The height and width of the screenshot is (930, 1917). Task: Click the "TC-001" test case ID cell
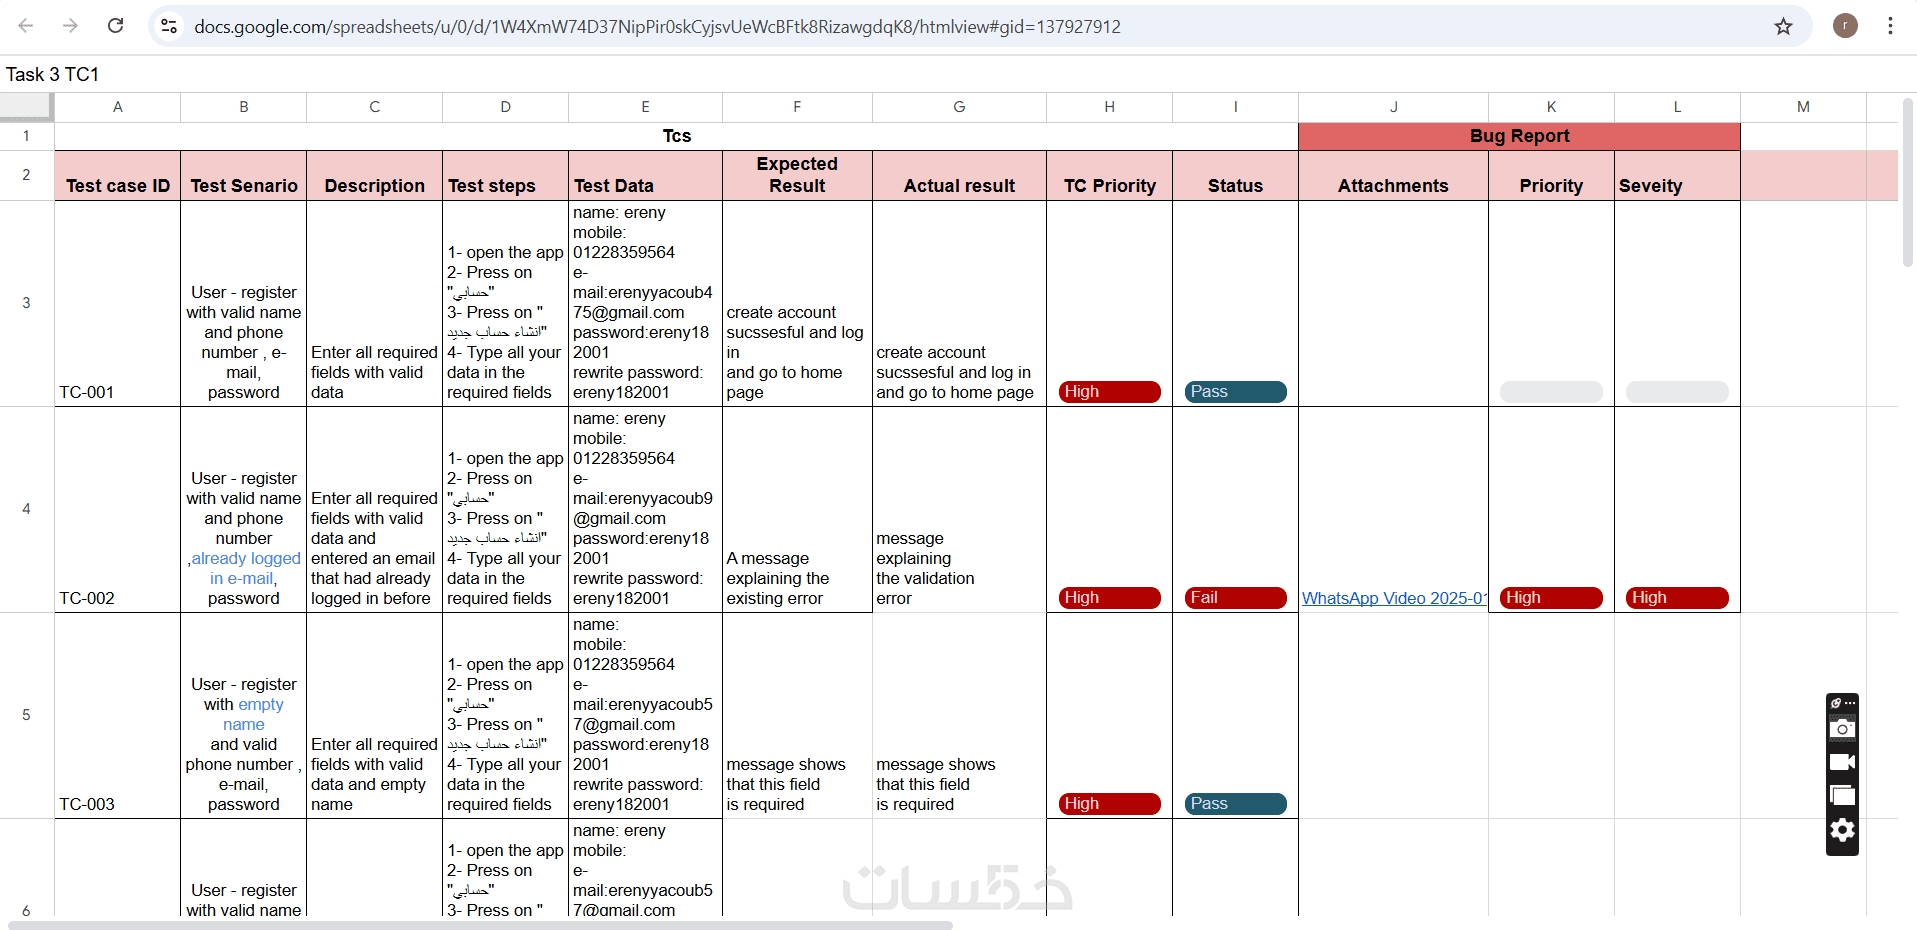(118, 304)
